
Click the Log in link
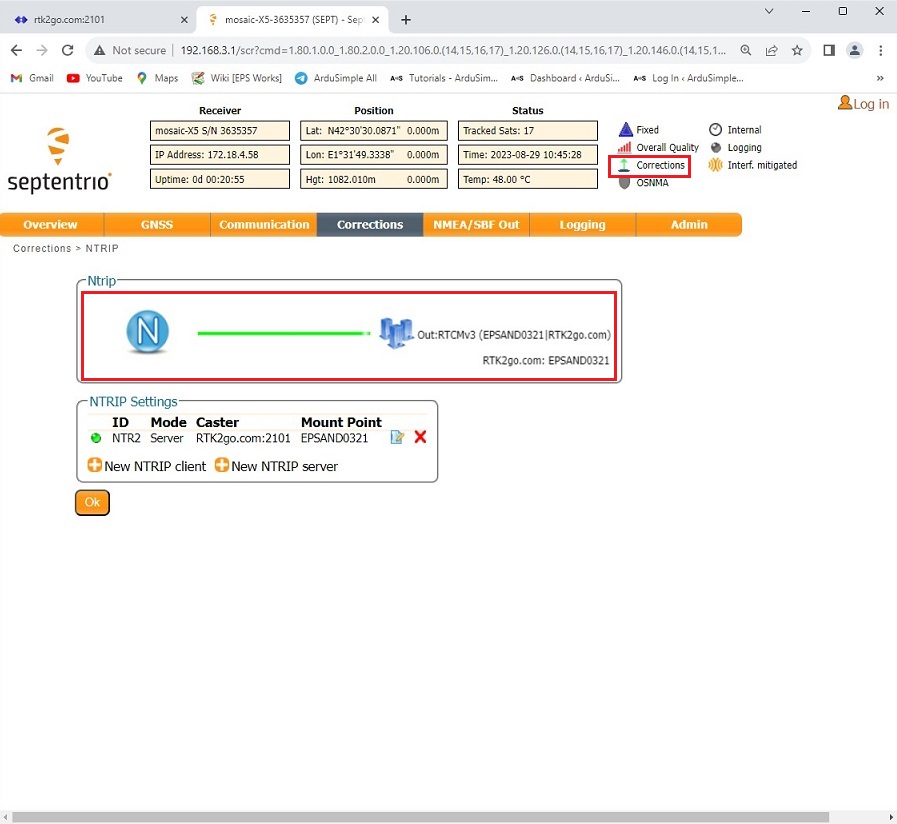863,104
